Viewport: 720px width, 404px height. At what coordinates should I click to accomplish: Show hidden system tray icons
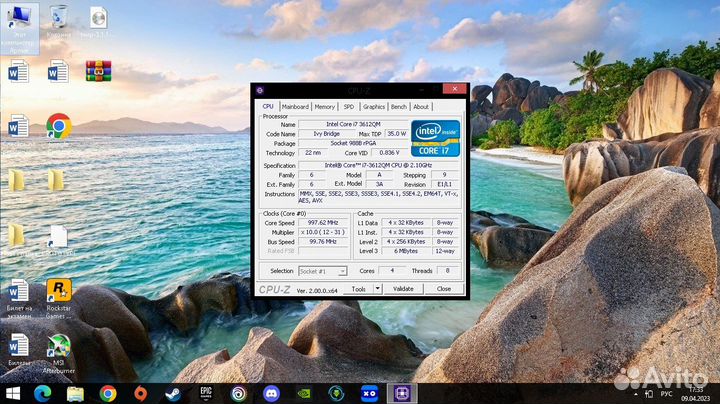click(636, 394)
